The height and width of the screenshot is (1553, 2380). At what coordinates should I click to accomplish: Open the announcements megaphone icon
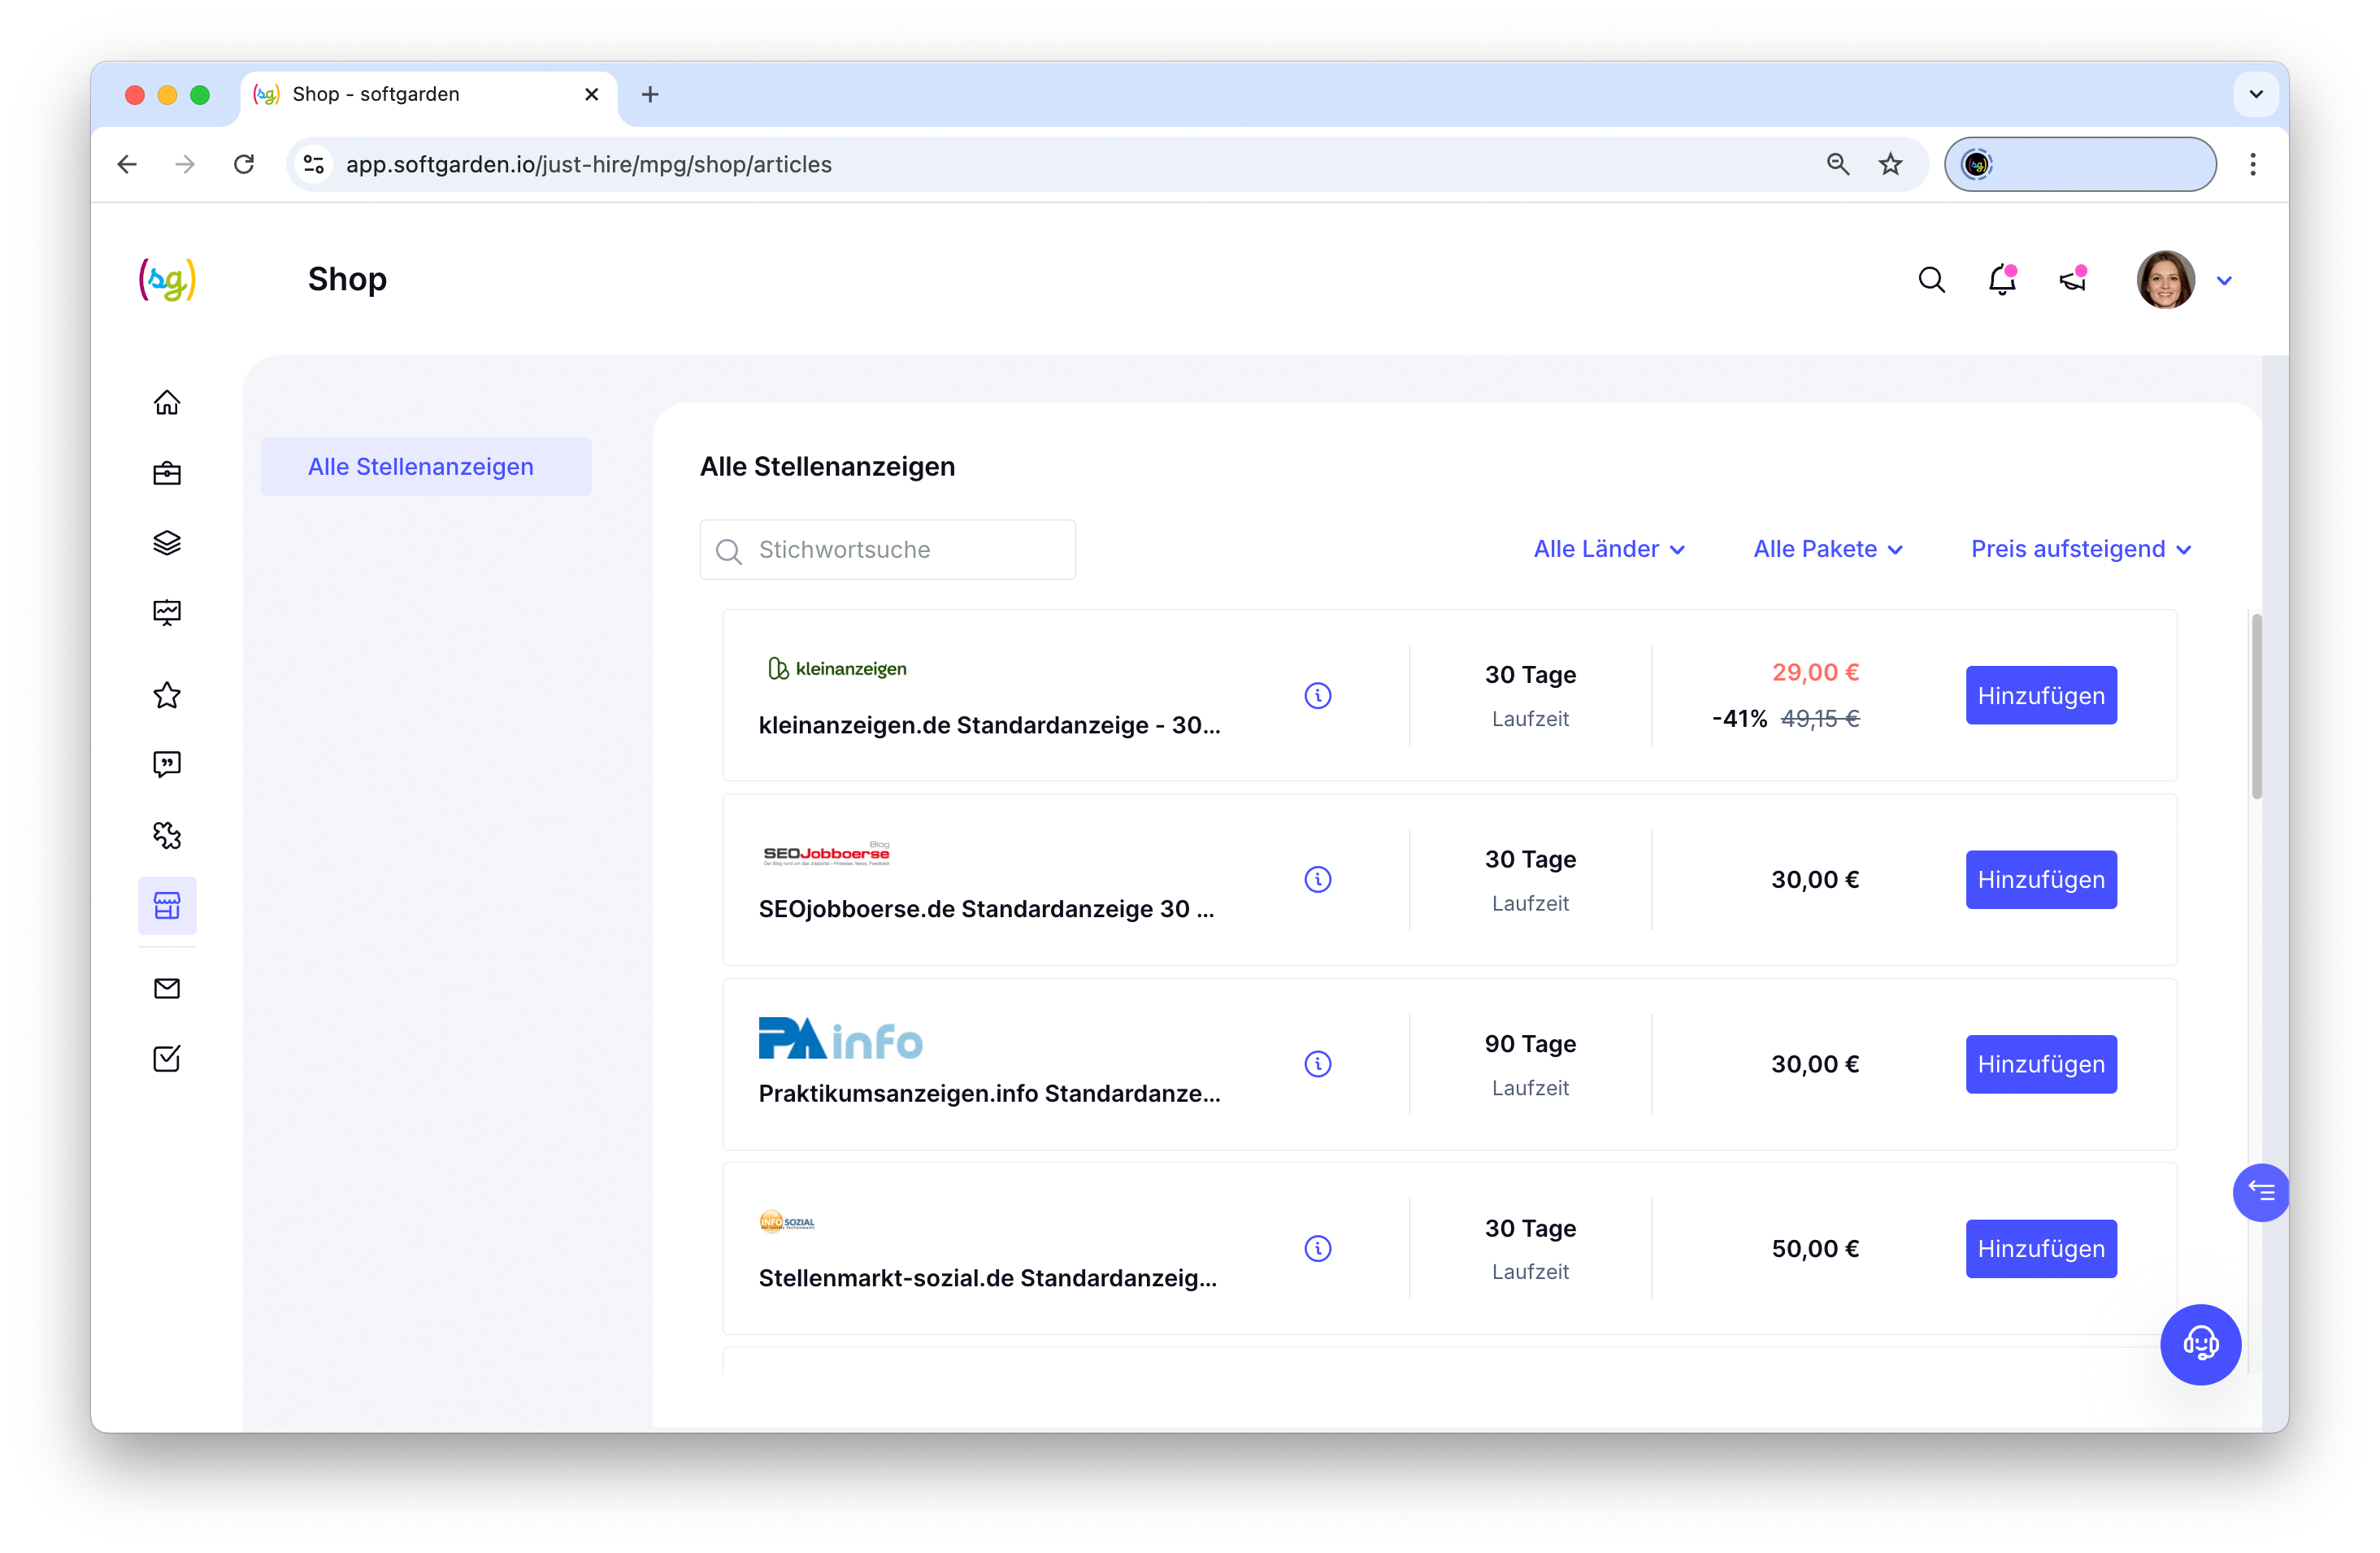pos(2072,281)
